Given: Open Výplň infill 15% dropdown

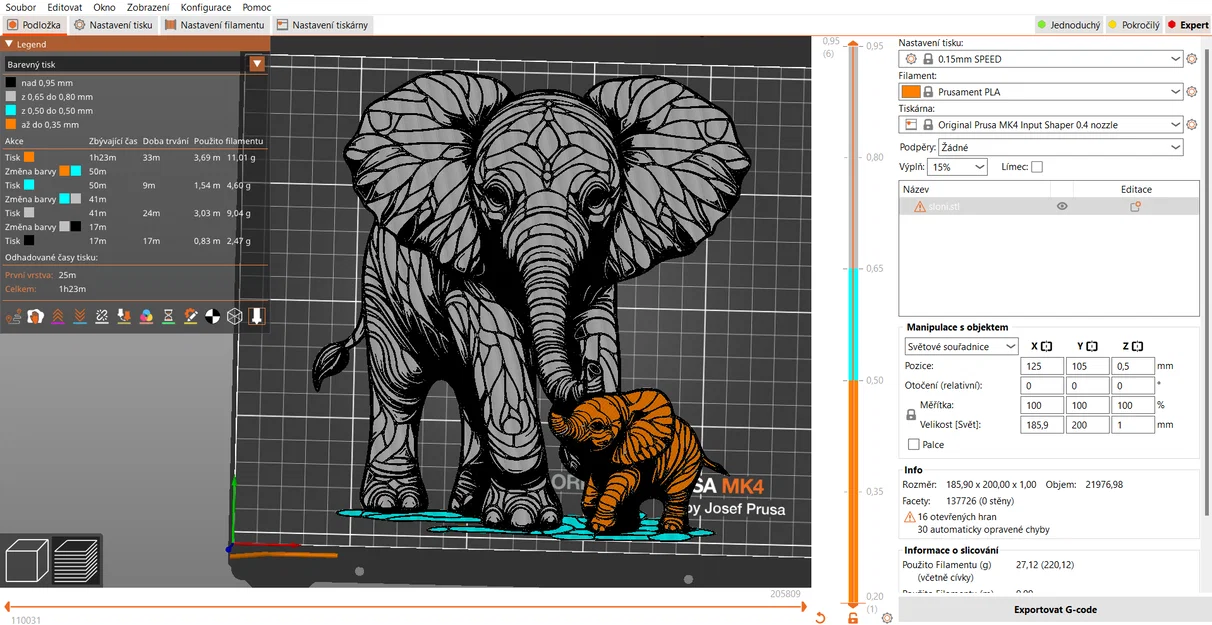Looking at the screenshot, I should pos(958,167).
